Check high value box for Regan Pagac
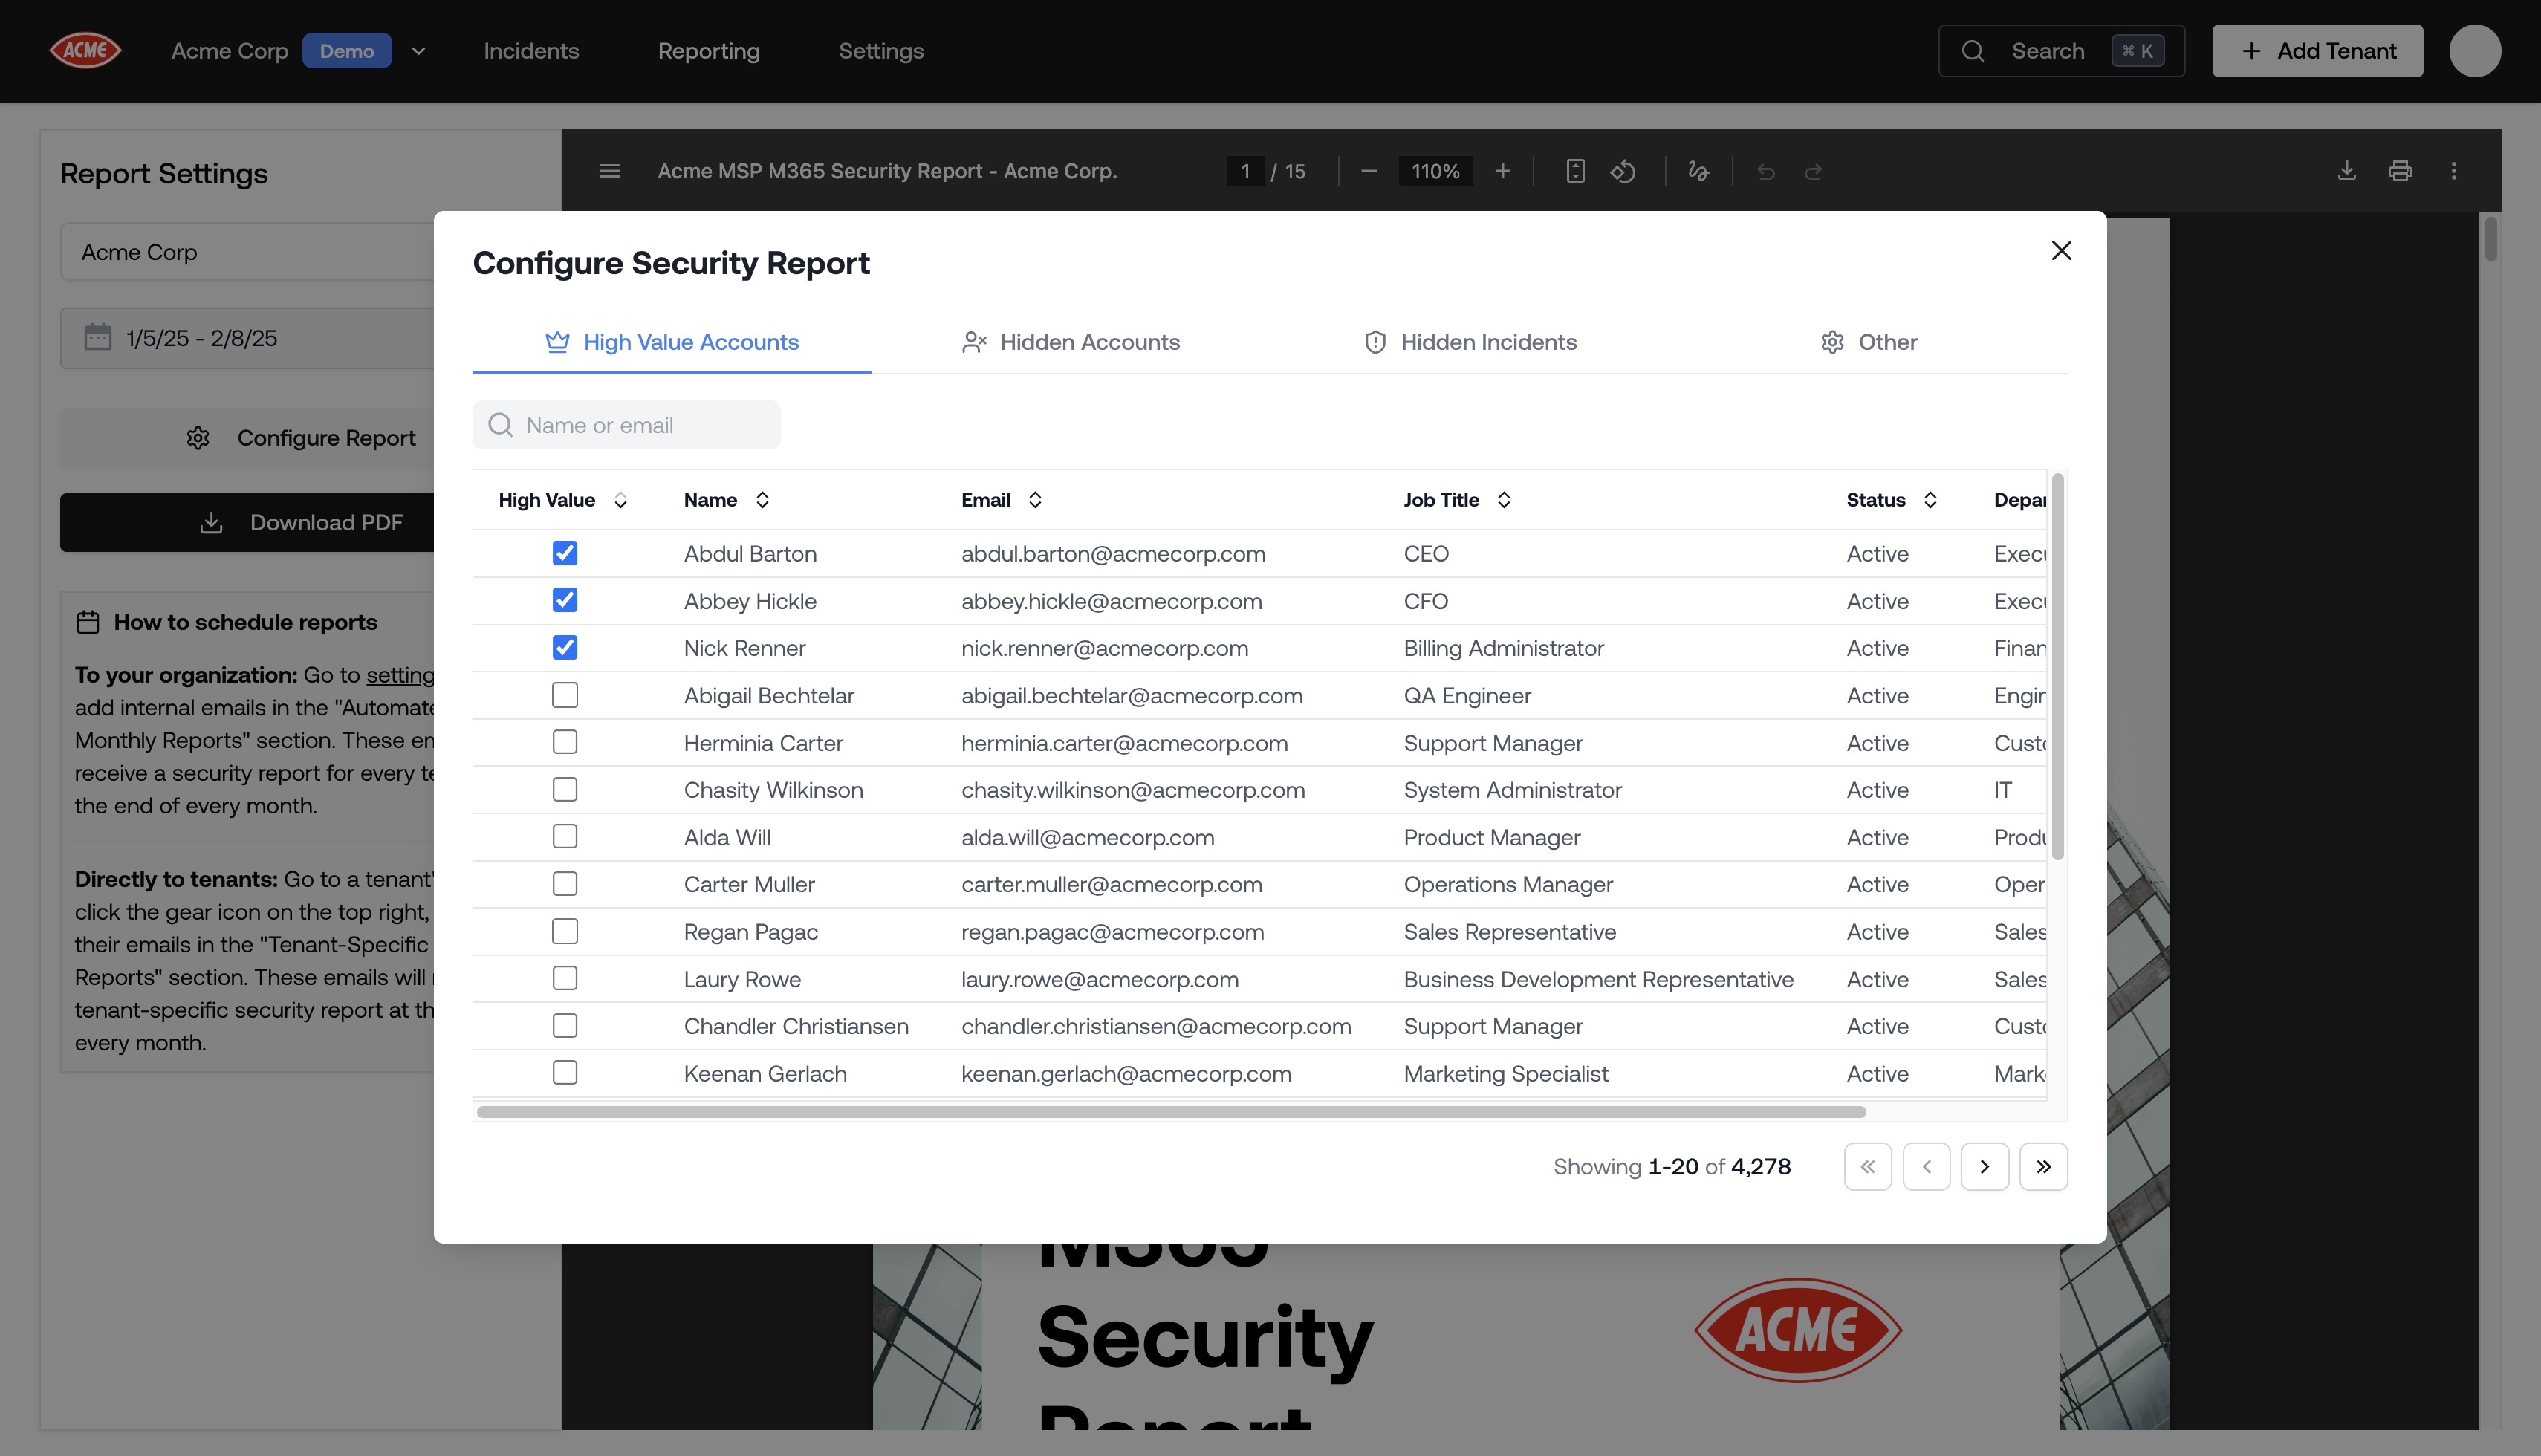 565,931
